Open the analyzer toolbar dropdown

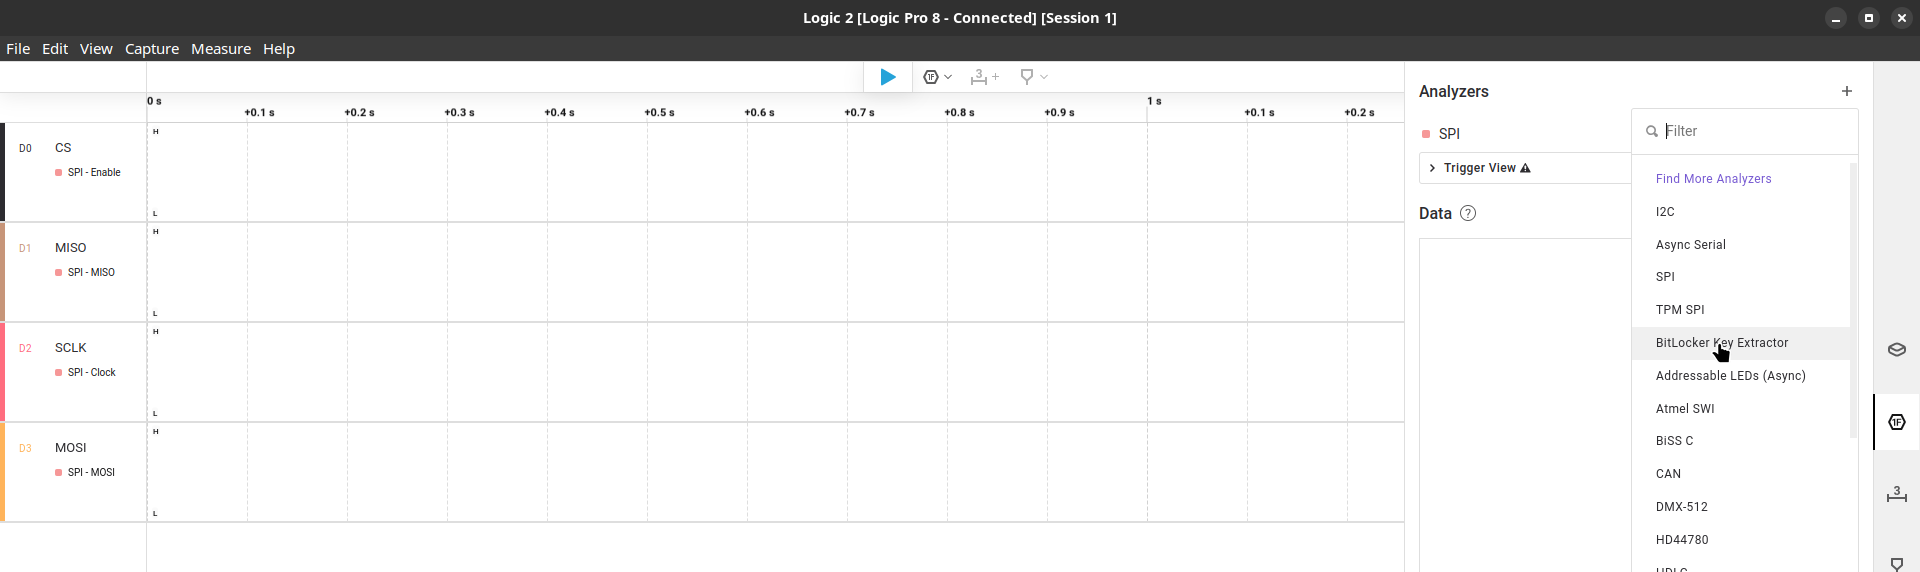point(937,77)
